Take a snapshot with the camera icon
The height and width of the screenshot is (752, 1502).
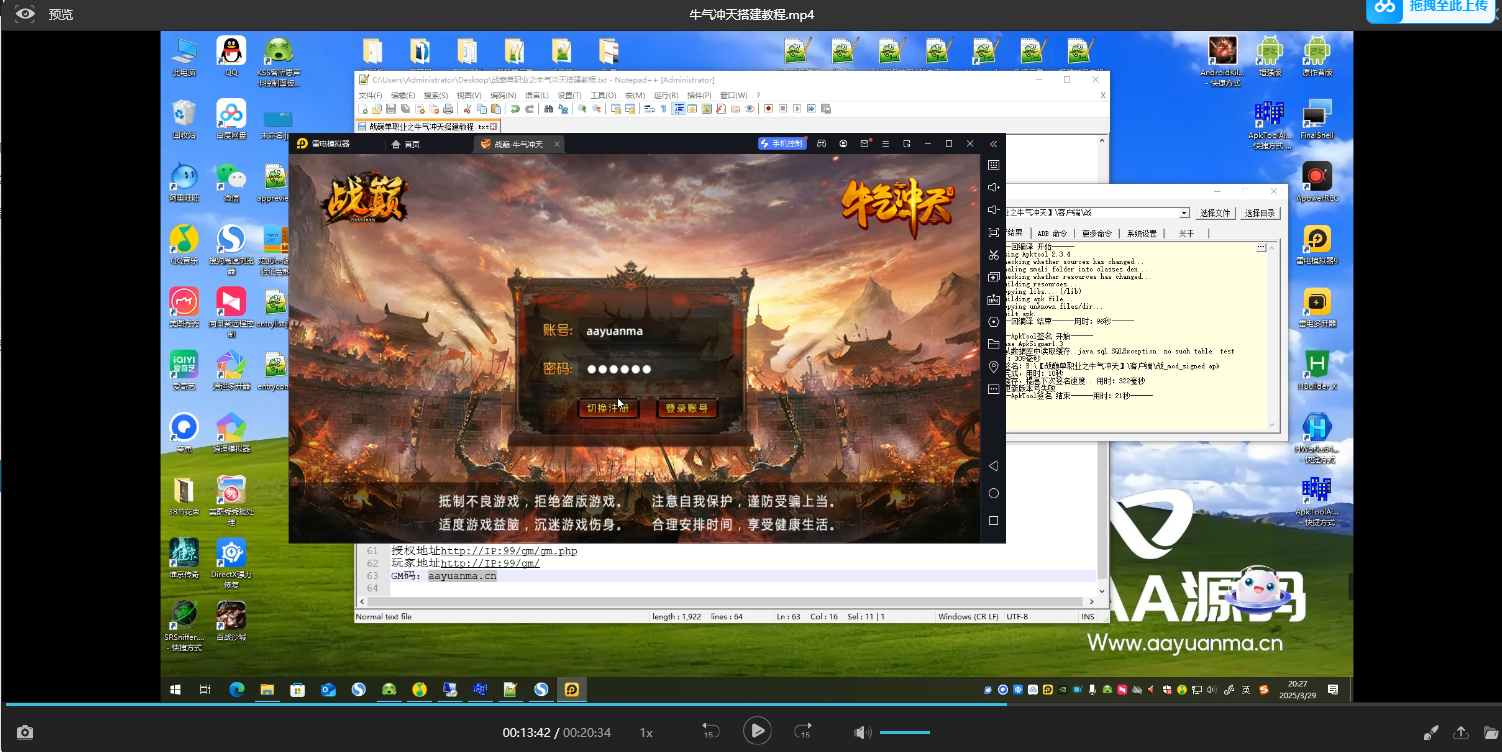25,733
